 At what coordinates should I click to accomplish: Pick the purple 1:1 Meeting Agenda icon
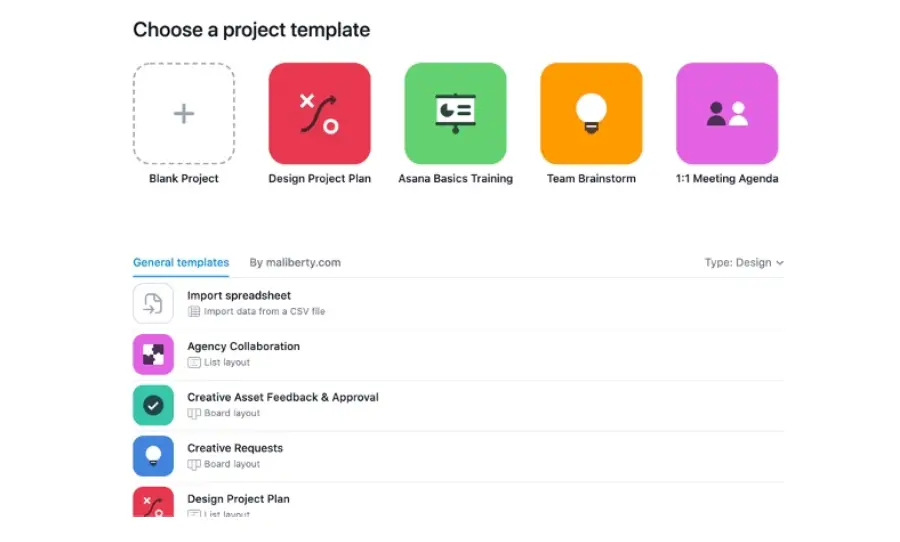point(727,114)
